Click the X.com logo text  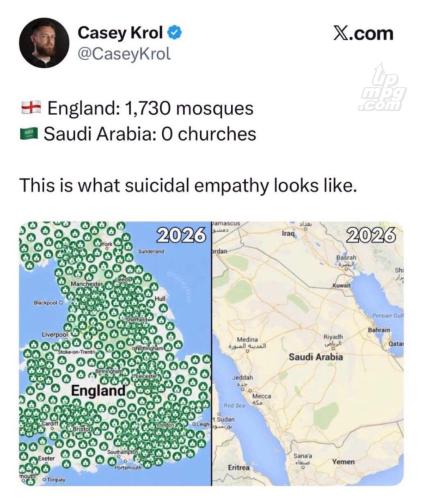(x=363, y=34)
